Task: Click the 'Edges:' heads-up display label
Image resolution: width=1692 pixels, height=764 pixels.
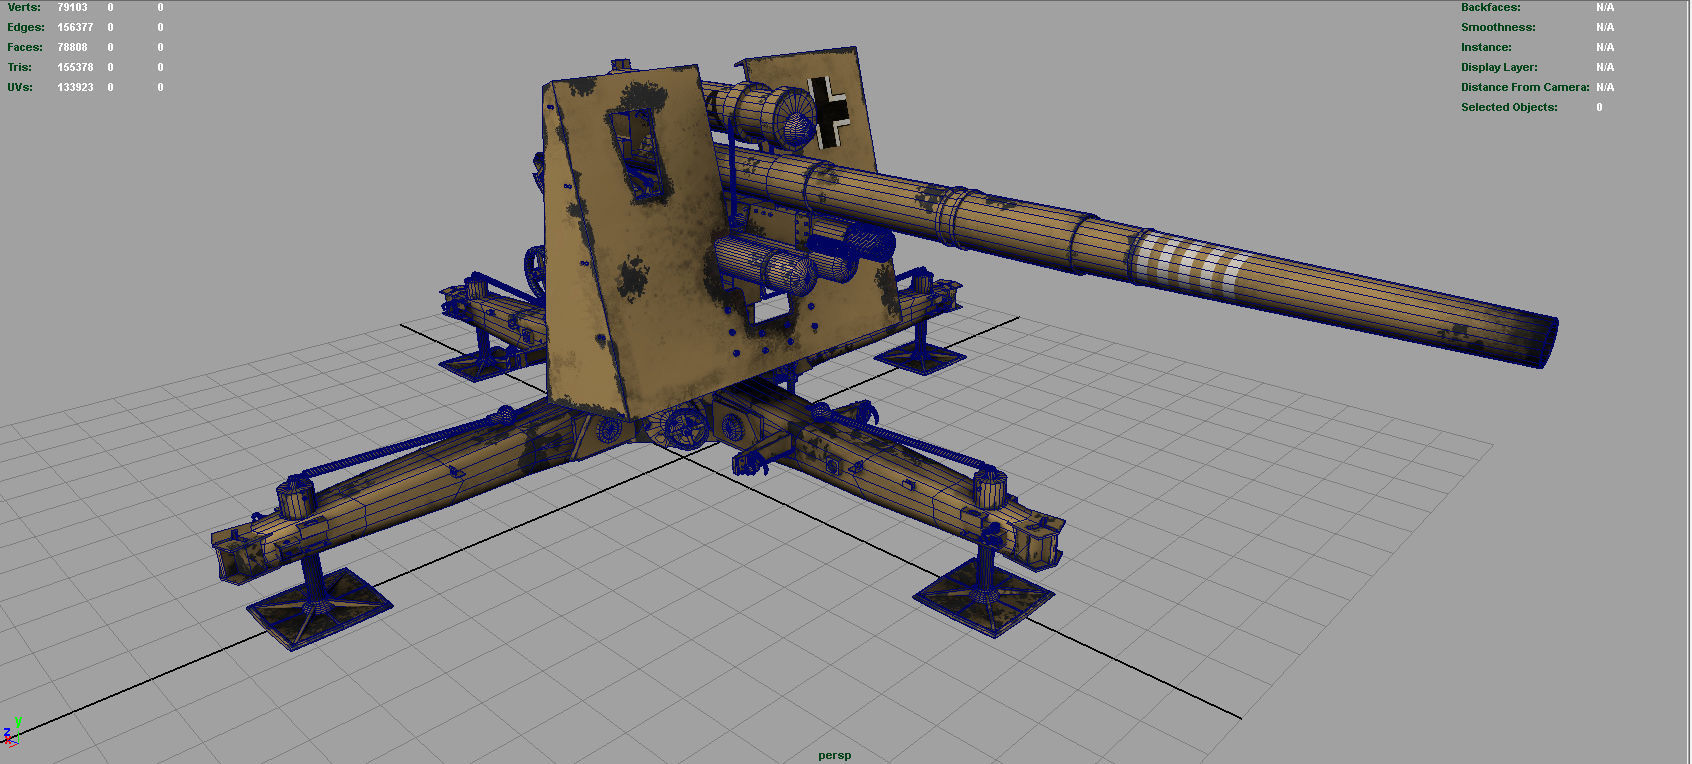Action: coord(26,27)
